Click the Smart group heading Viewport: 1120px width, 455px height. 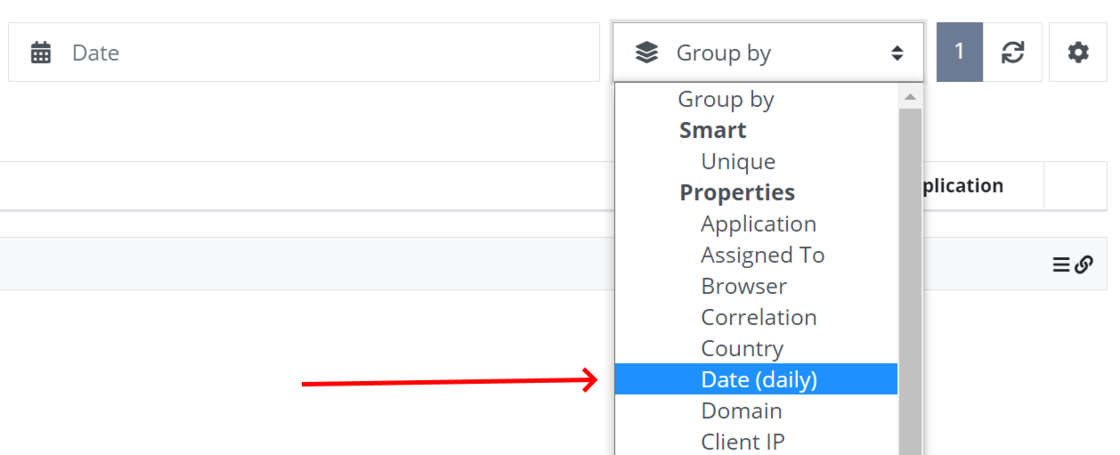pyautogui.click(x=713, y=130)
